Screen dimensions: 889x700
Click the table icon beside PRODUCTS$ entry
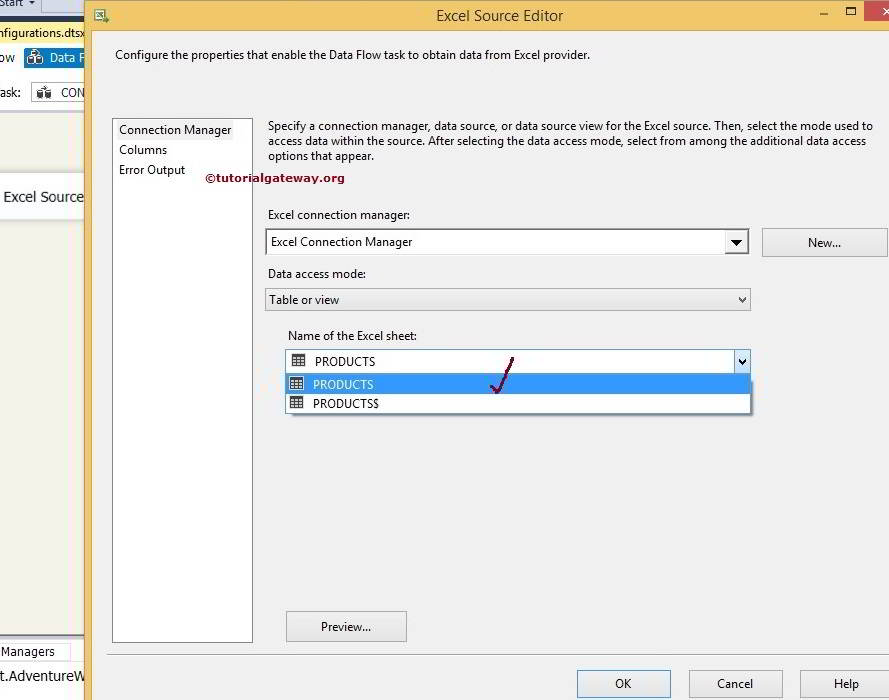pos(297,403)
